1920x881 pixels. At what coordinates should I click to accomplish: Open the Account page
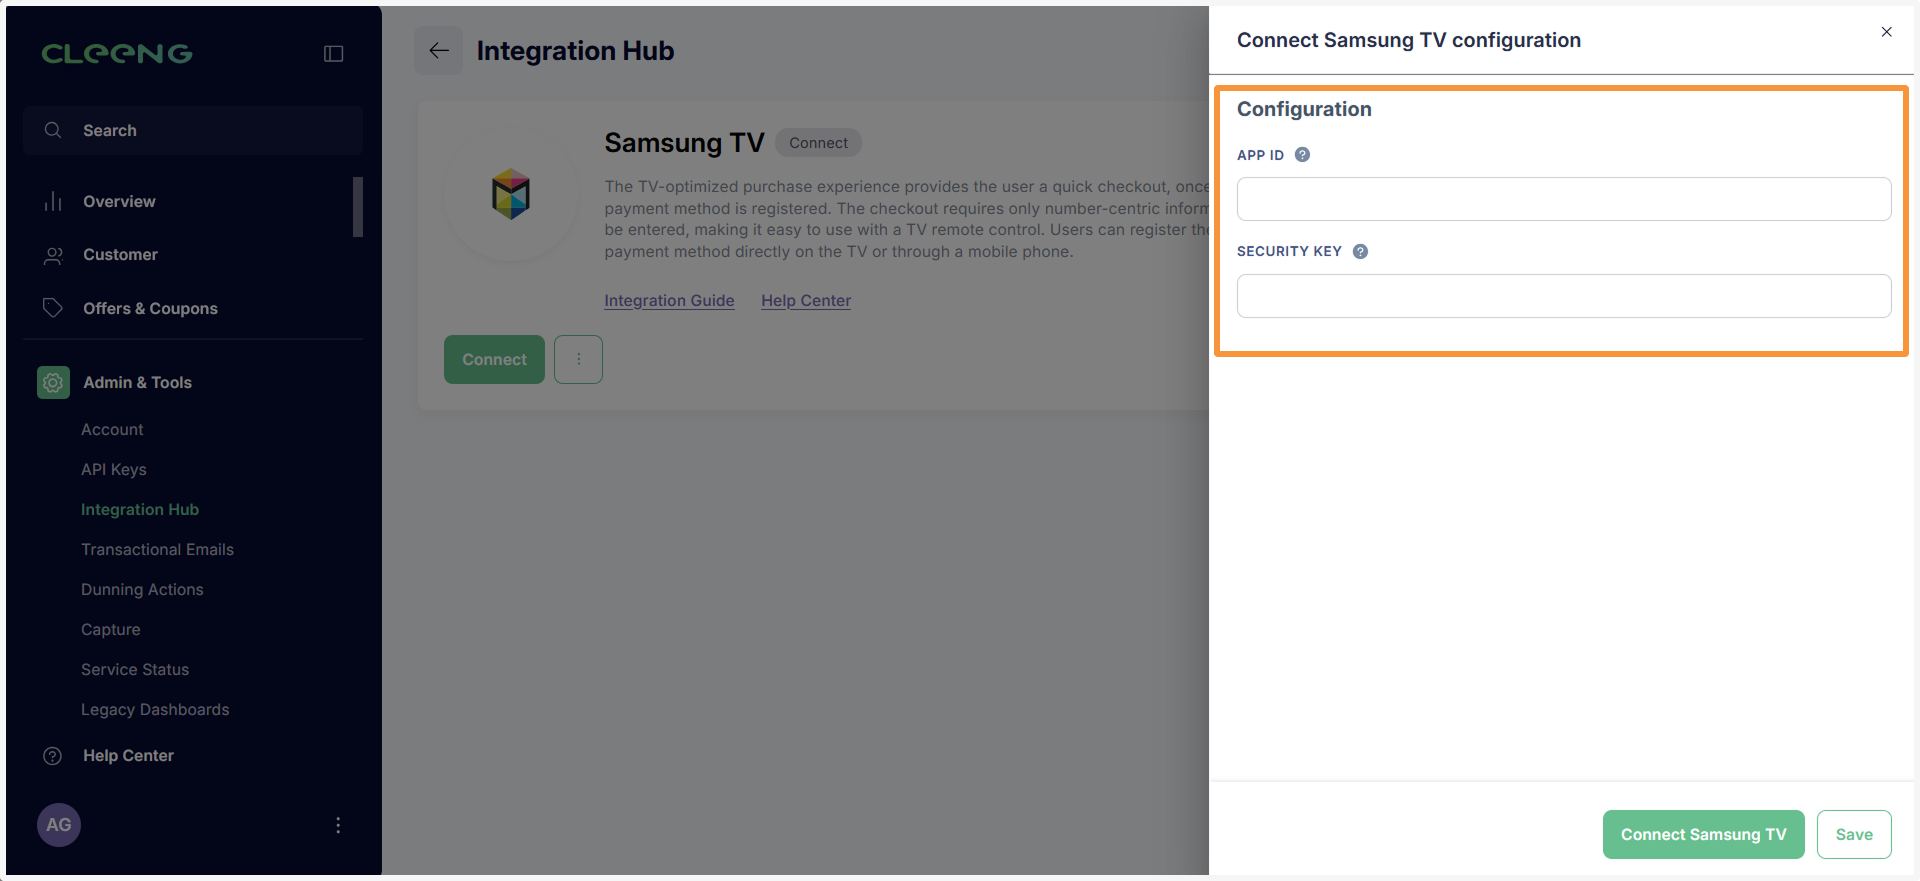point(112,429)
